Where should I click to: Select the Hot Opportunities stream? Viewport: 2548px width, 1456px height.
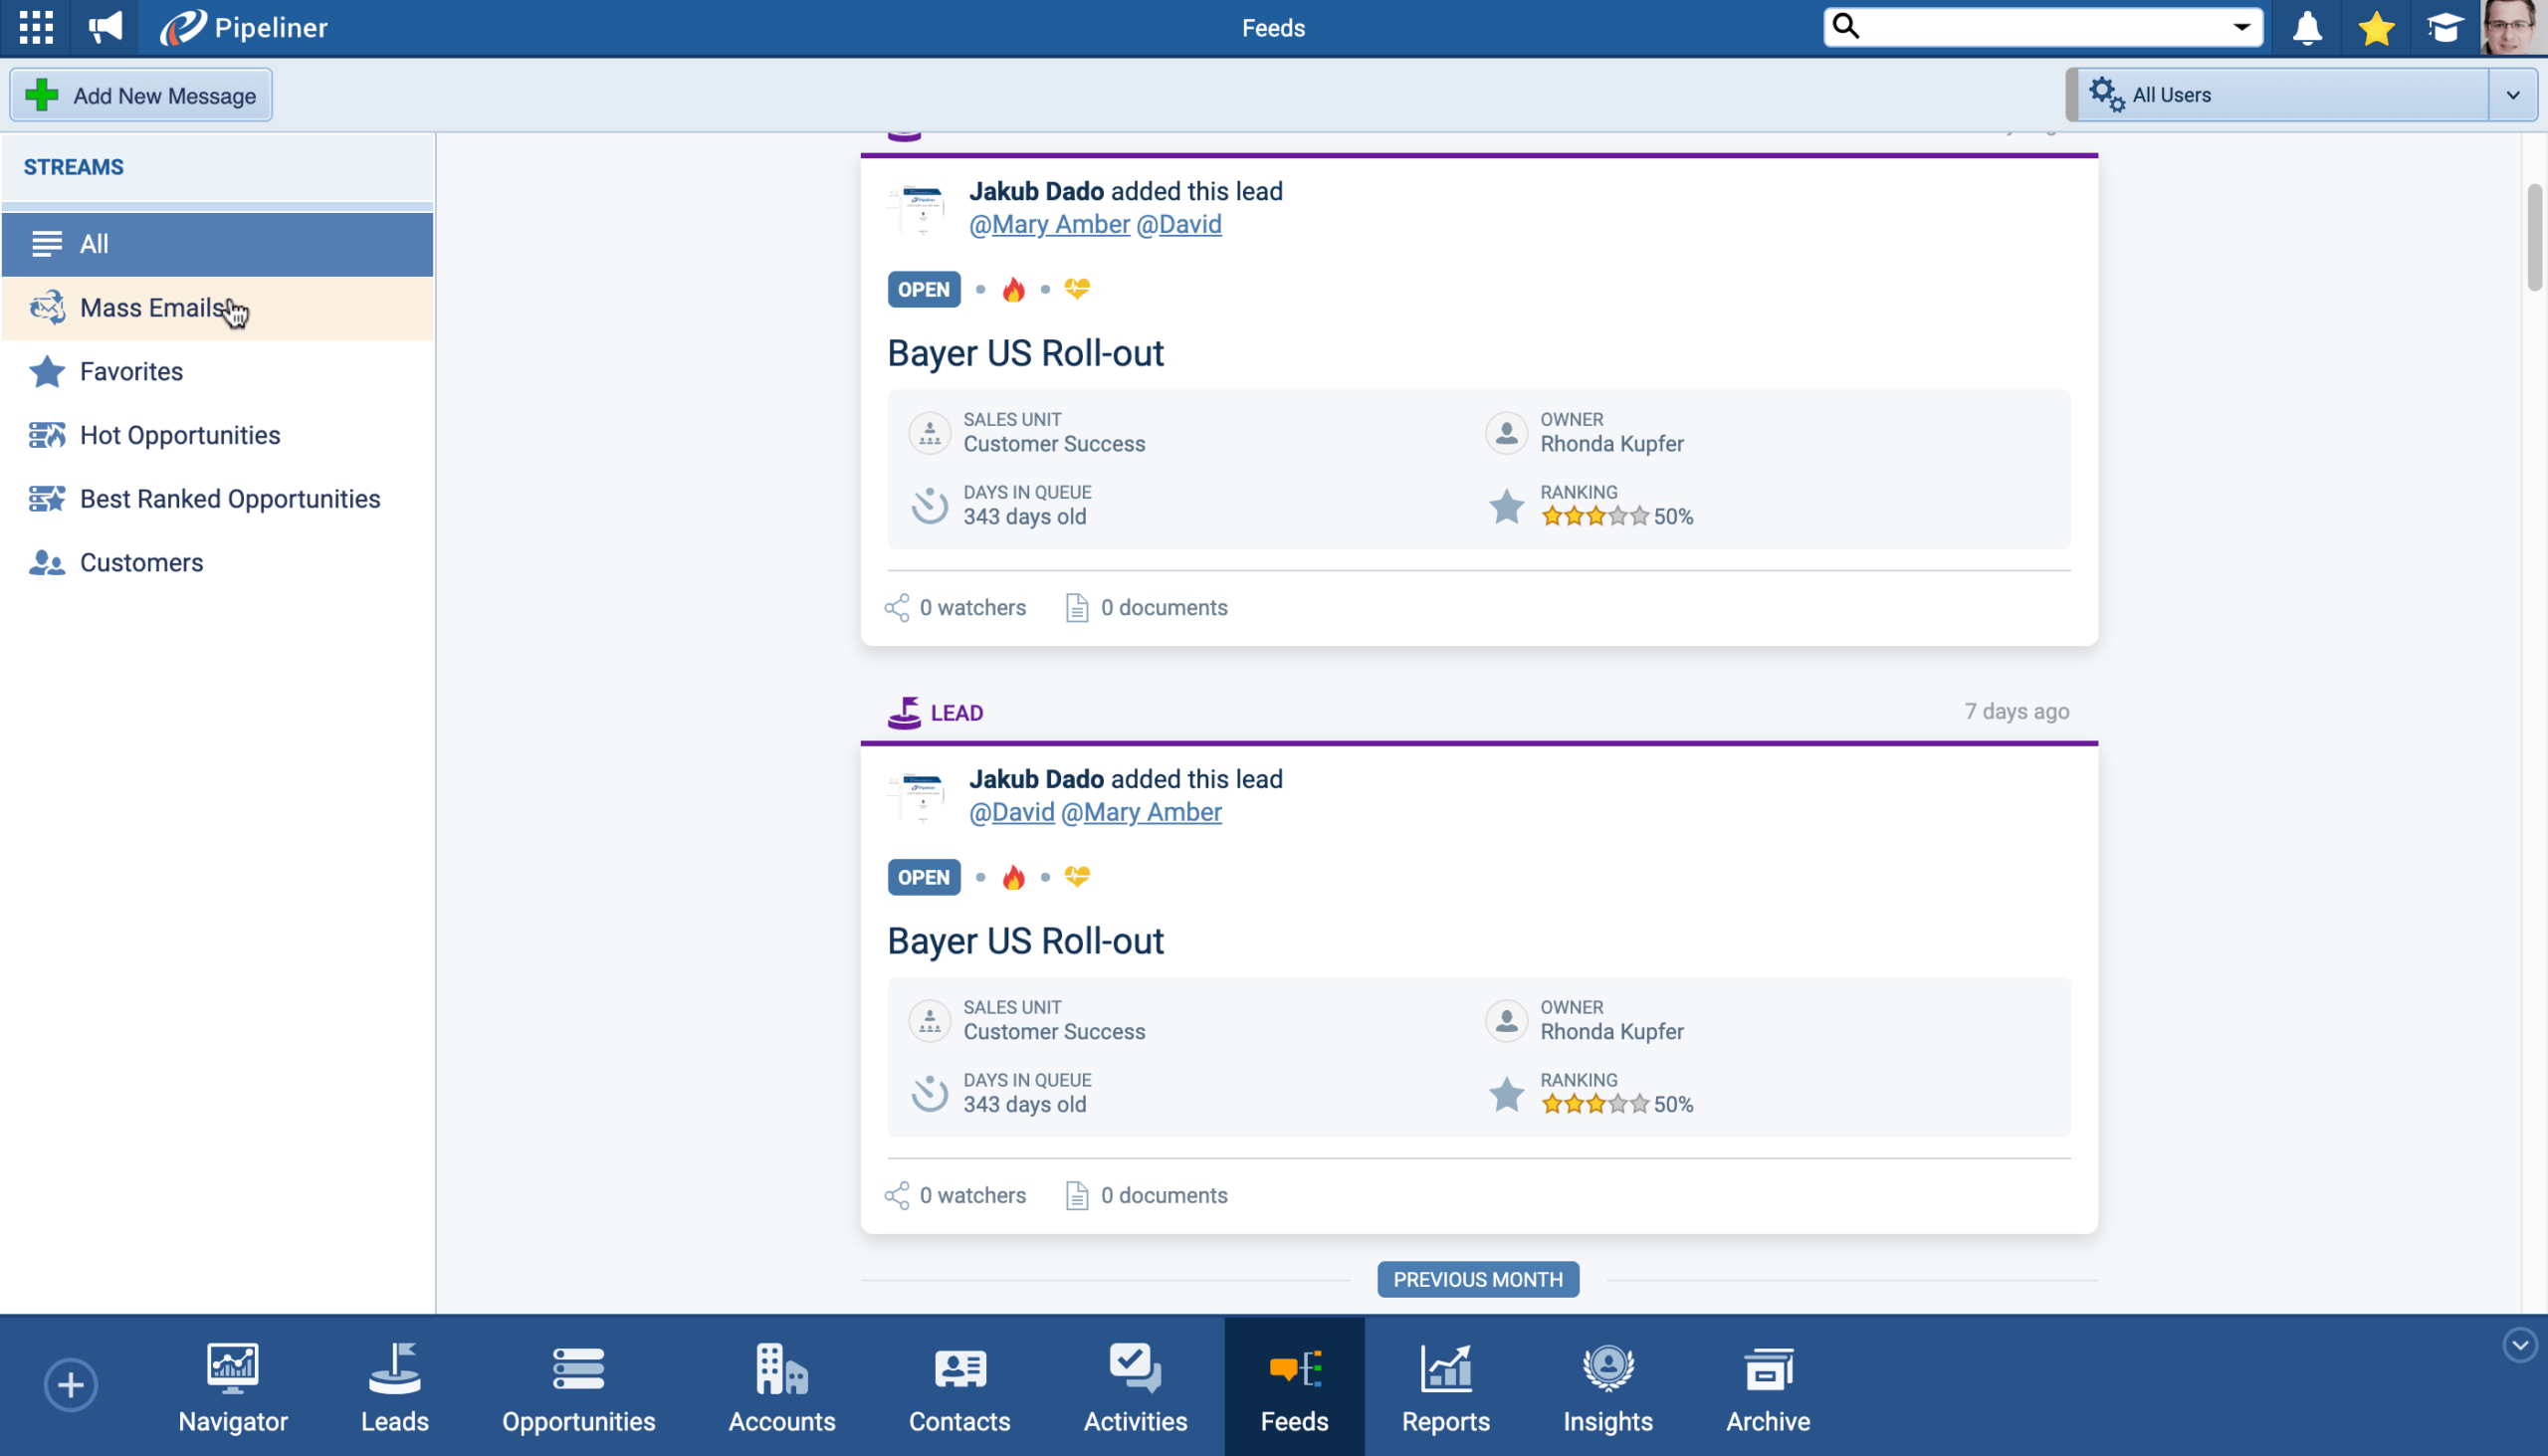pos(180,435)
